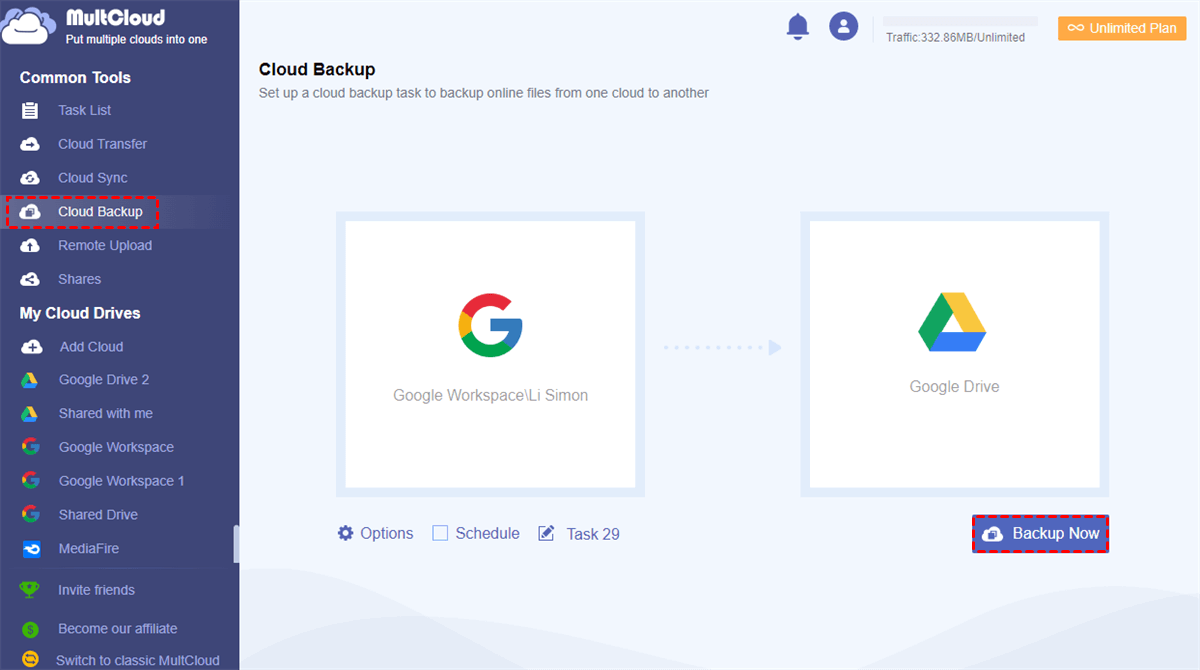Click the Remote Upload icon
Image resolution: width=1200 pixels, height=670 pixels.
[30, 246]
